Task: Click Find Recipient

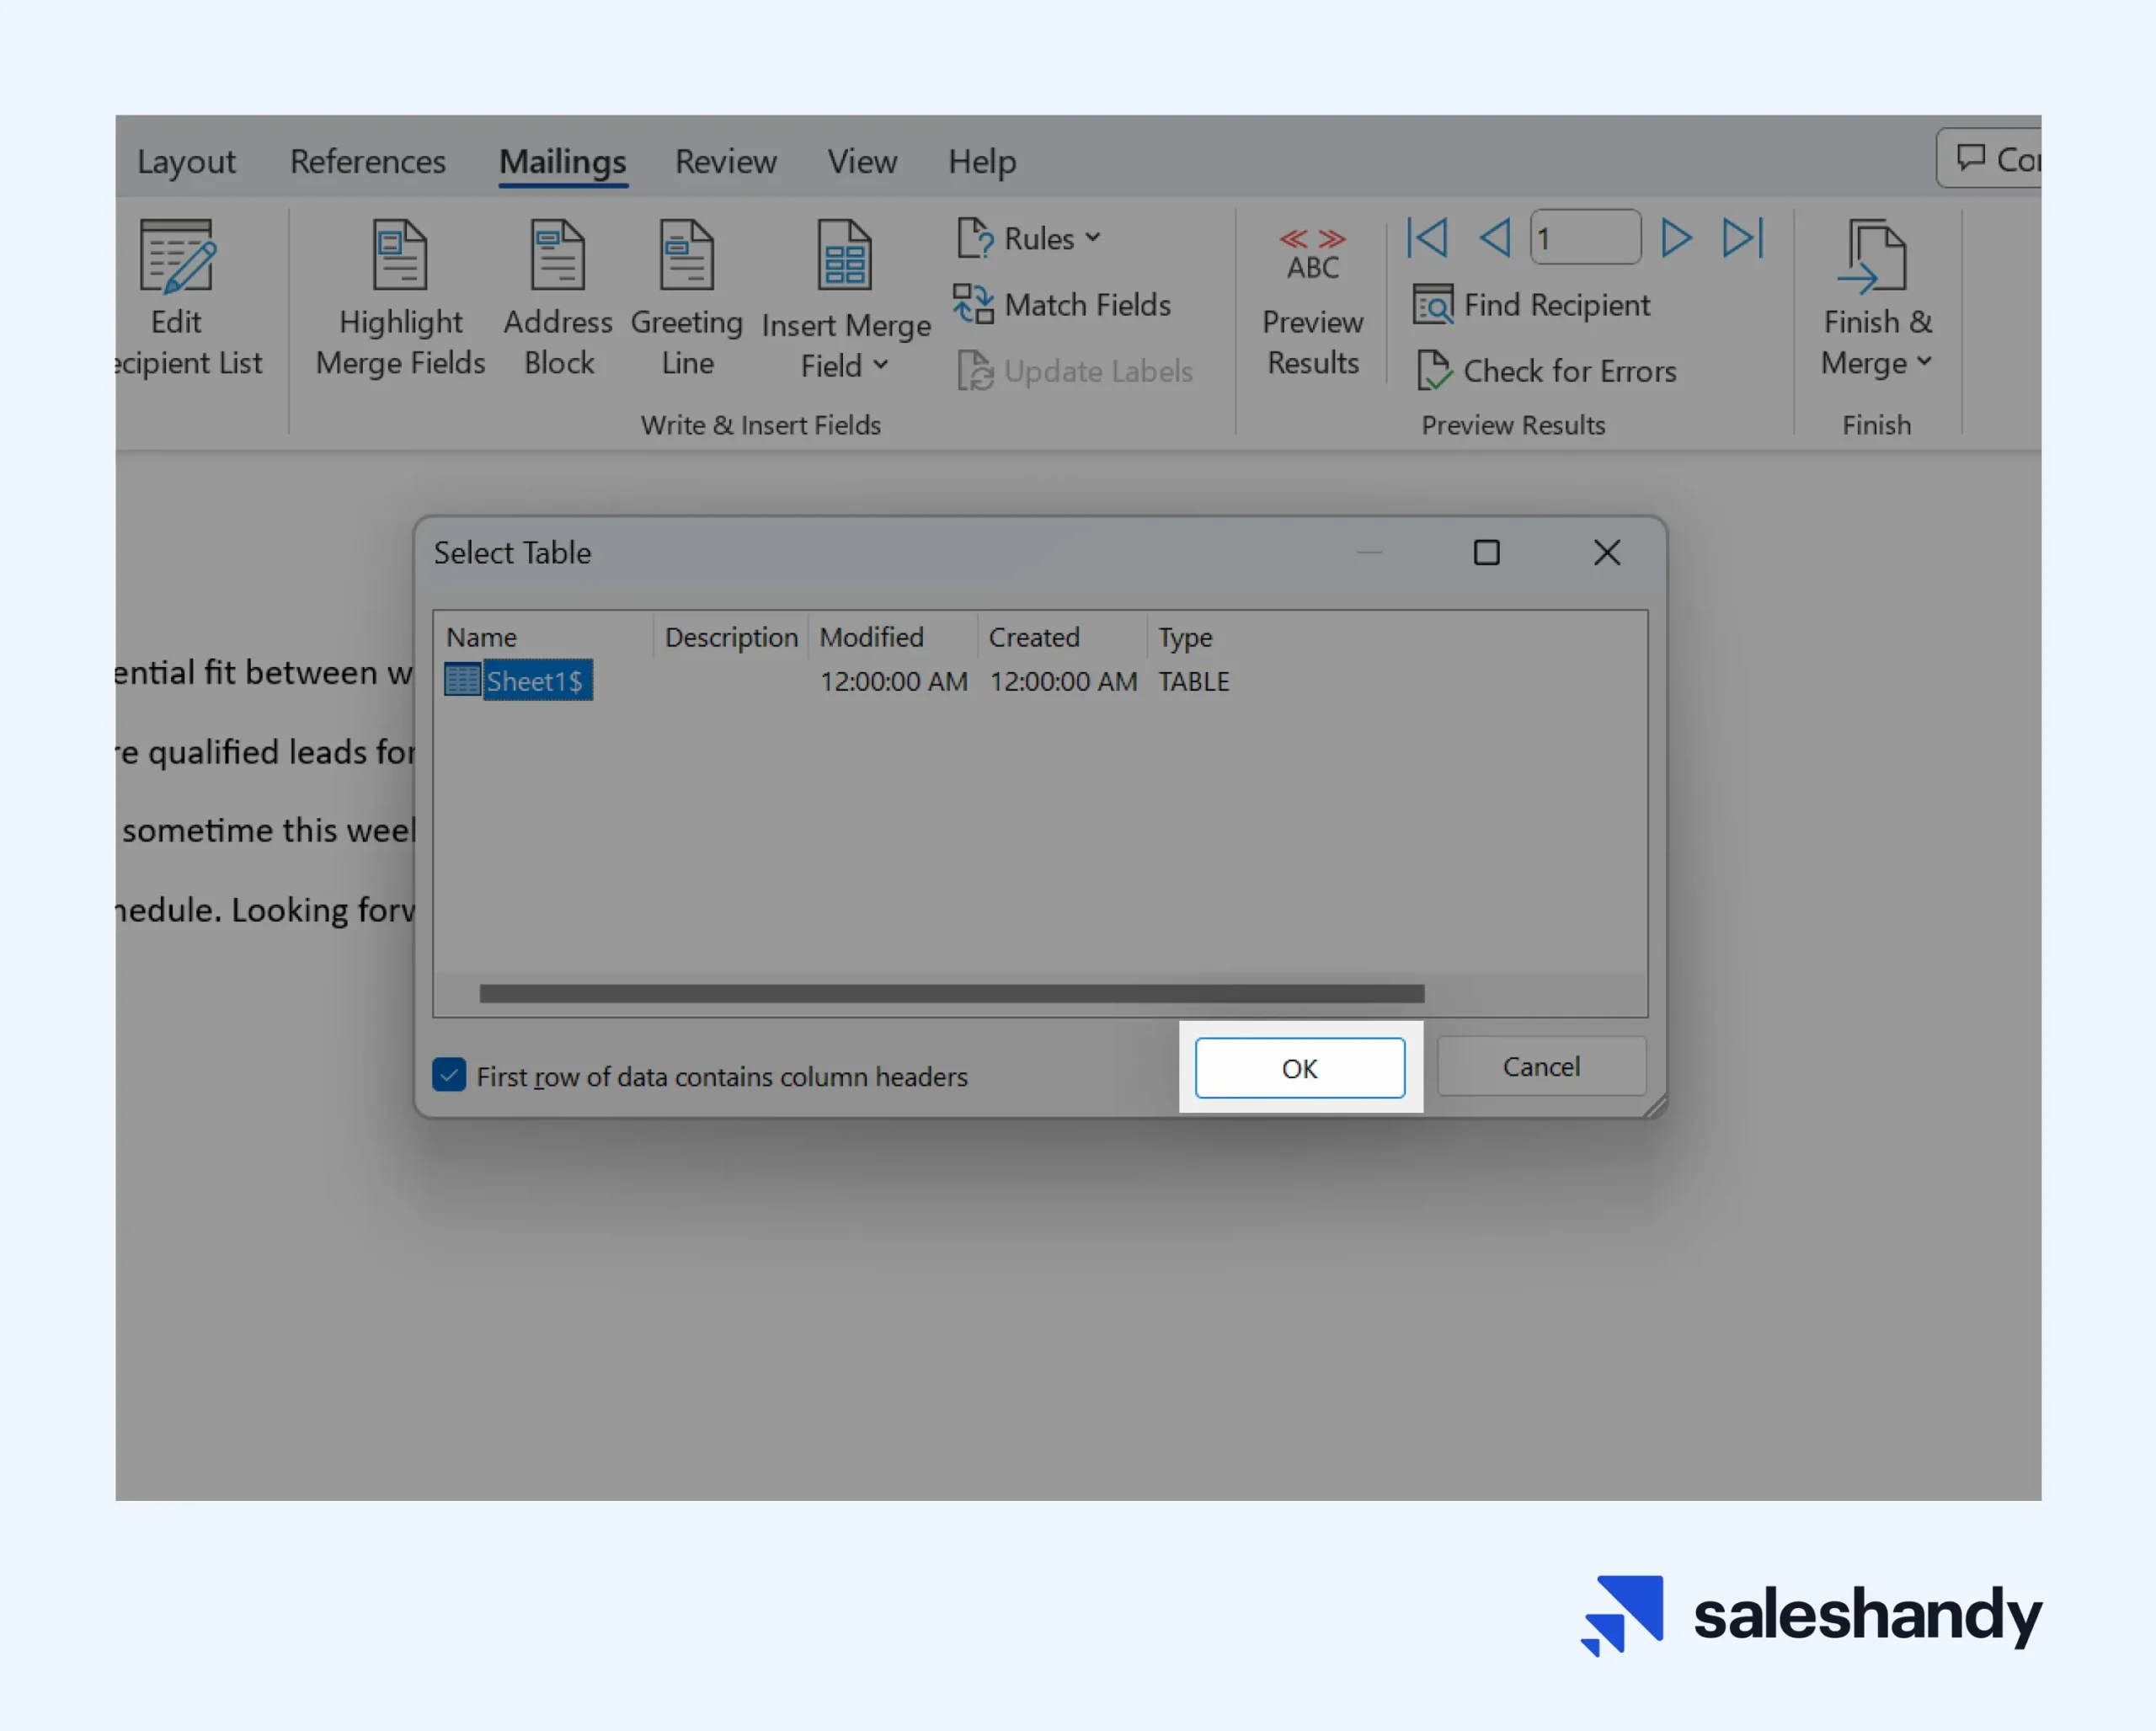Action: tap(1531, 304)
